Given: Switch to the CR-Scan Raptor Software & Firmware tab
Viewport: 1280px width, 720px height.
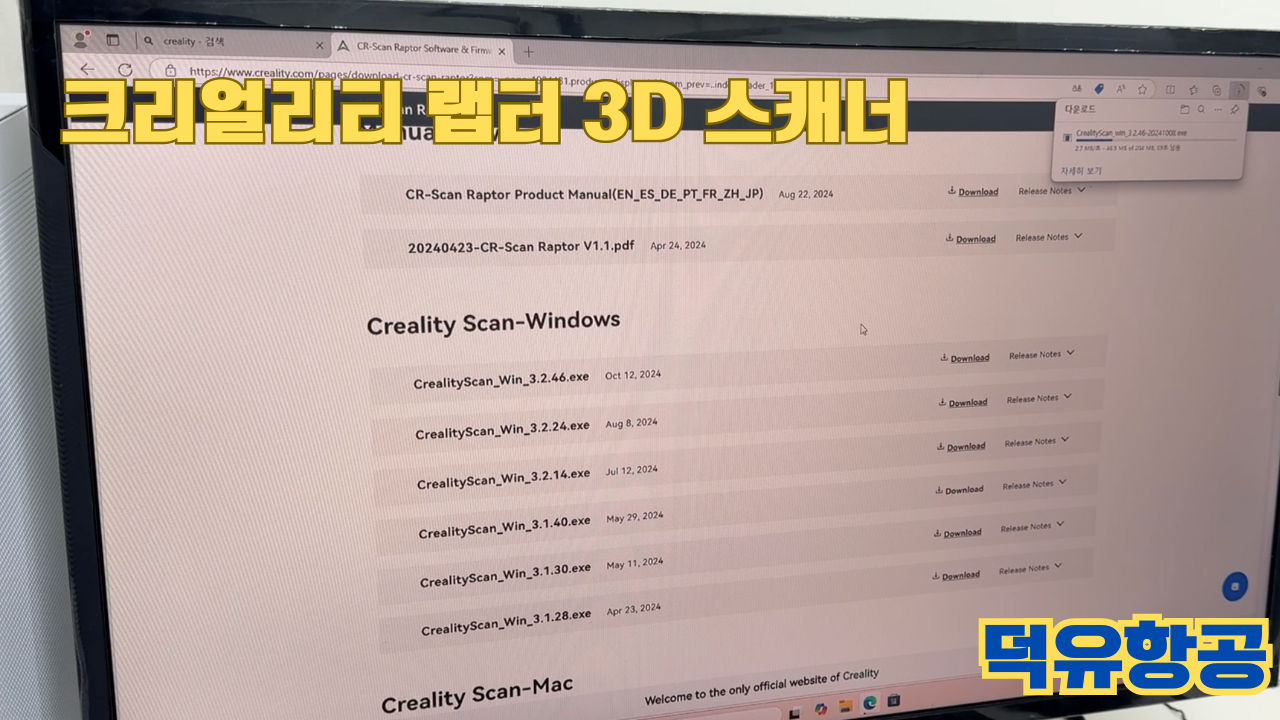Looking at the screenshot, I should pyautogui.click(x=420, y=48).
